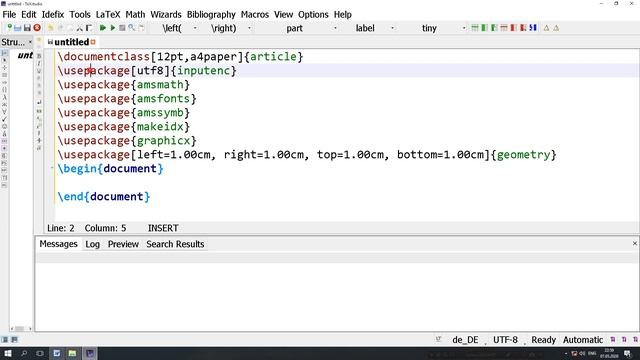Open the Math menu

point(135,14)
